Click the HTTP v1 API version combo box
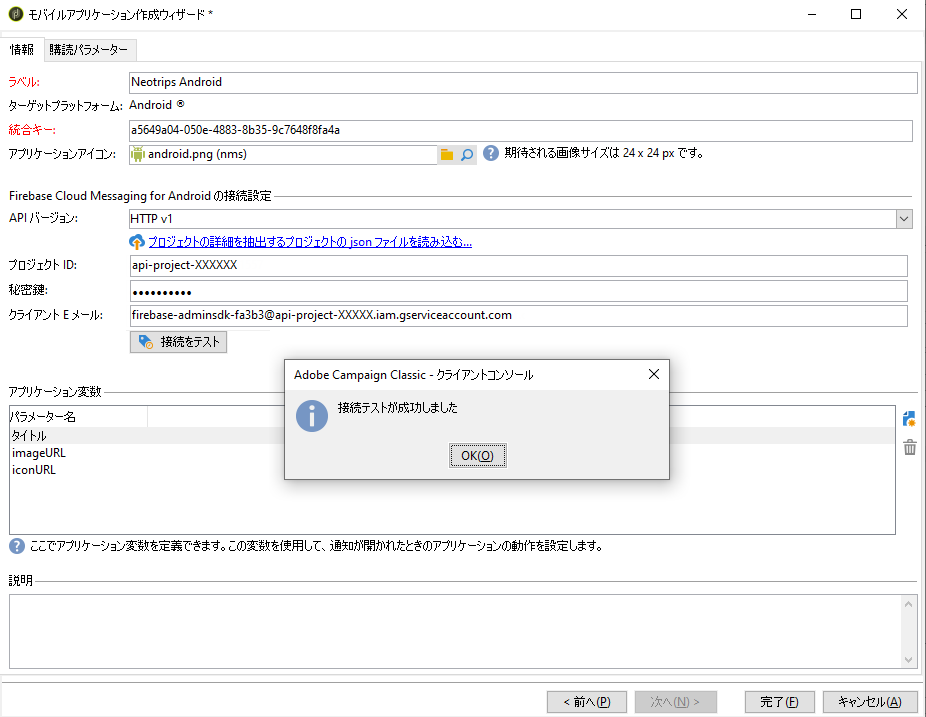Viewport: 926px width, 717px height. (x=520, y=219)
